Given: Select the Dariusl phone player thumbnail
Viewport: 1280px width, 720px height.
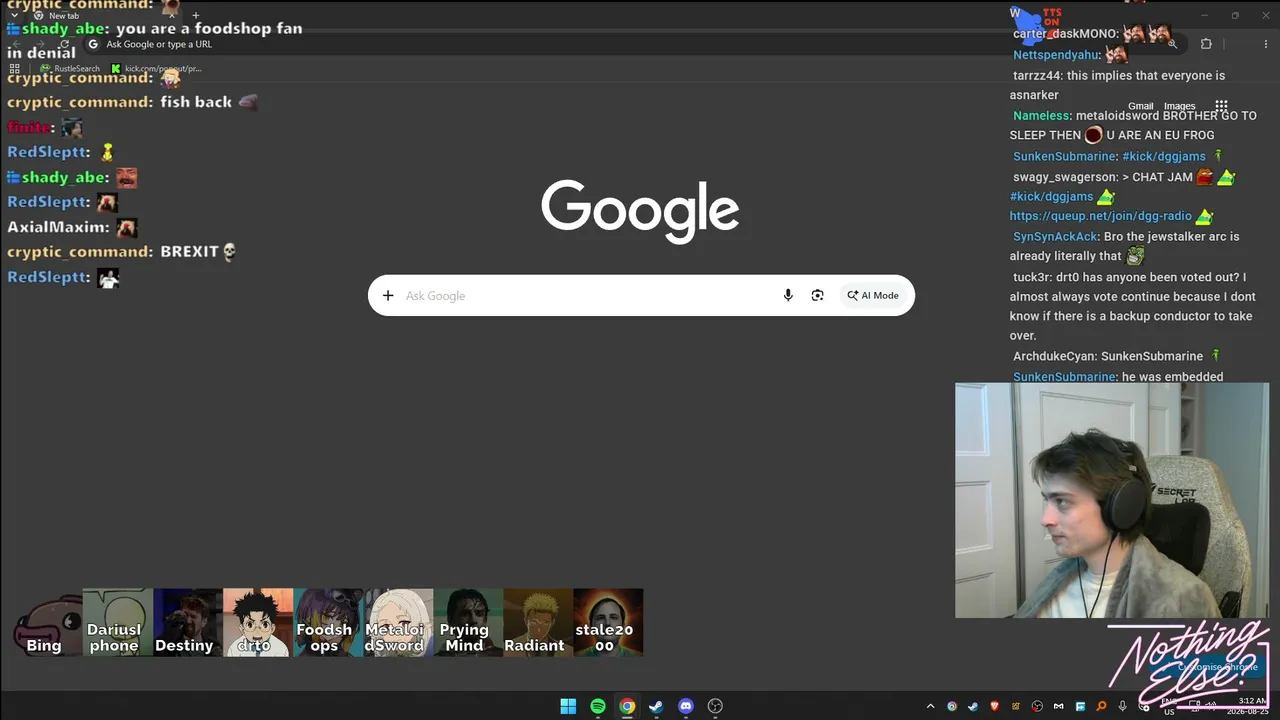Looking at the screenshot, I should (x=117, y=622).
